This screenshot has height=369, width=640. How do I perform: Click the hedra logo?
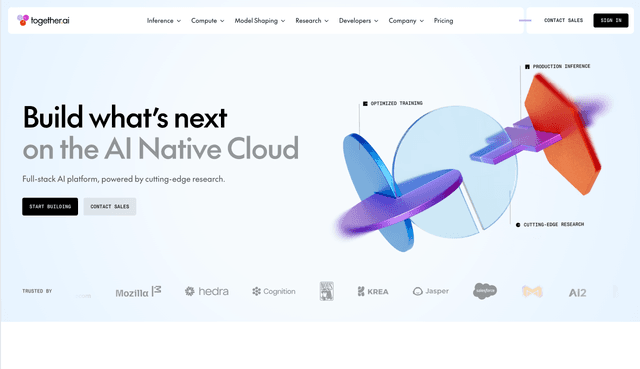click(207, 291)
